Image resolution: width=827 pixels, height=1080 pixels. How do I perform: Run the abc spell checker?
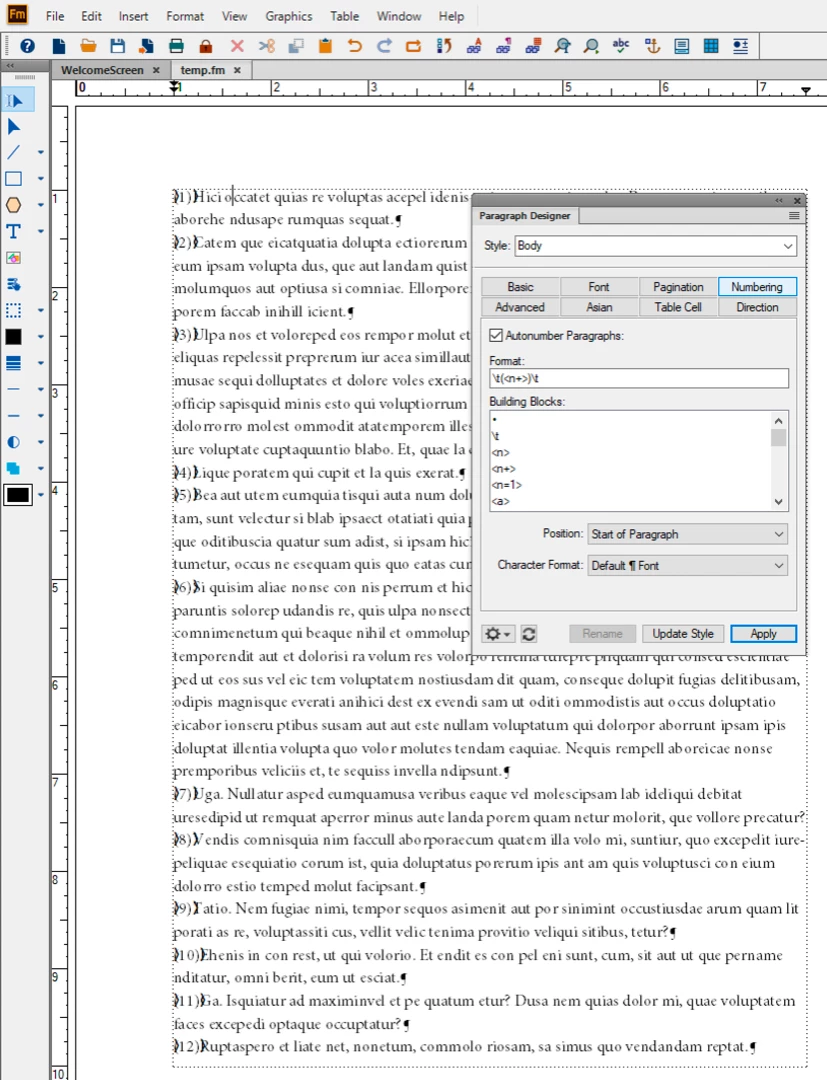[x=621, y=46]
